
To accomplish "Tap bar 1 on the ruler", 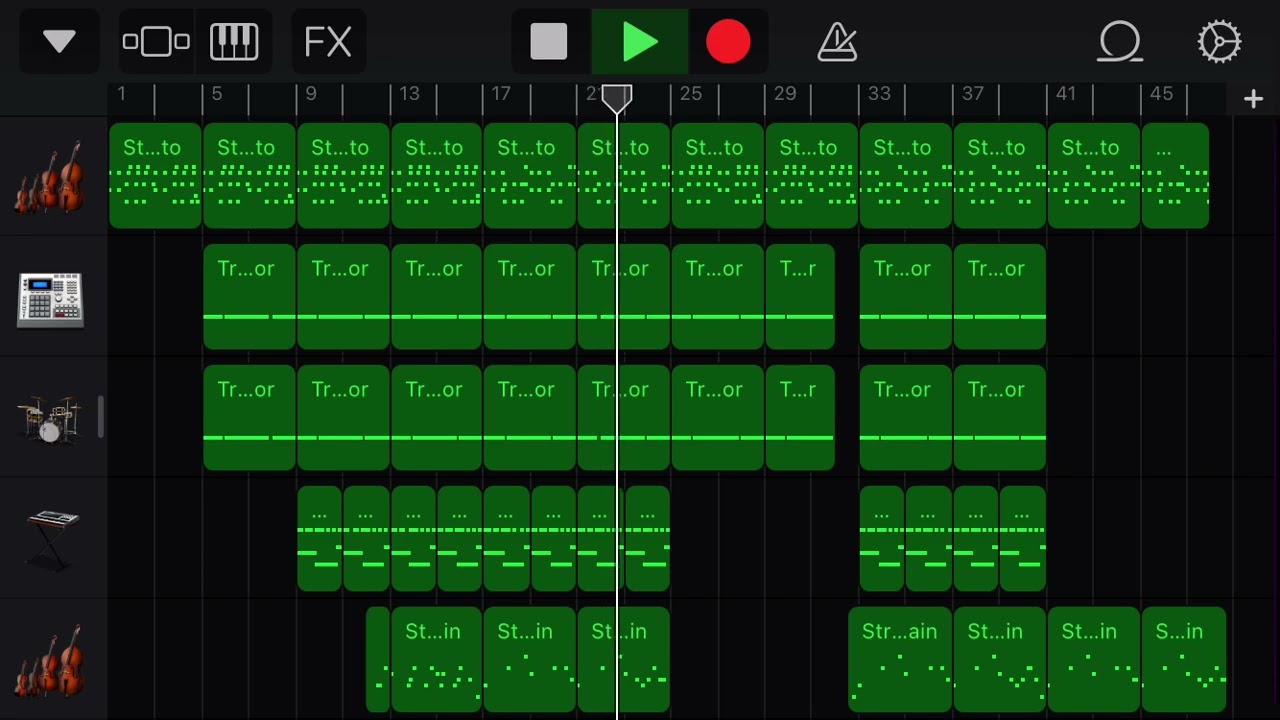I will [121, 94].
